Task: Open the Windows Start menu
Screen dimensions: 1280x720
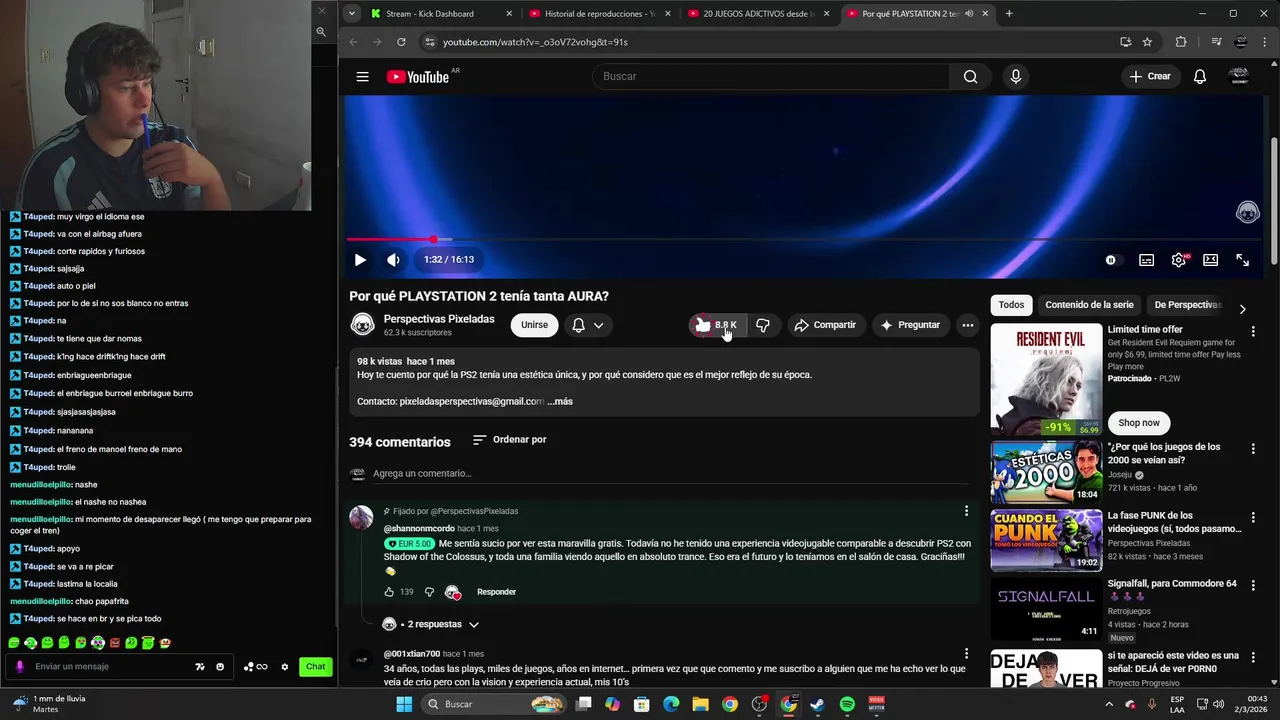Action: [404, 704]
